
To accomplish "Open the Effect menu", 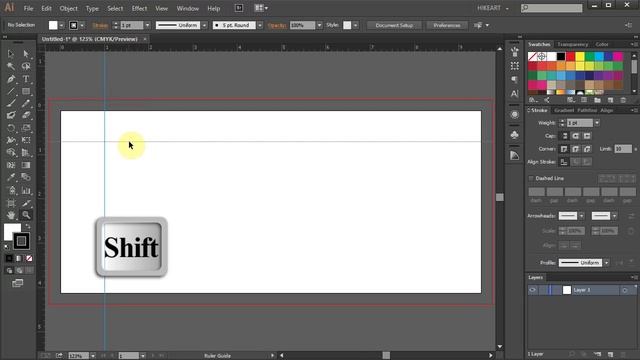I will click(139, 8).
